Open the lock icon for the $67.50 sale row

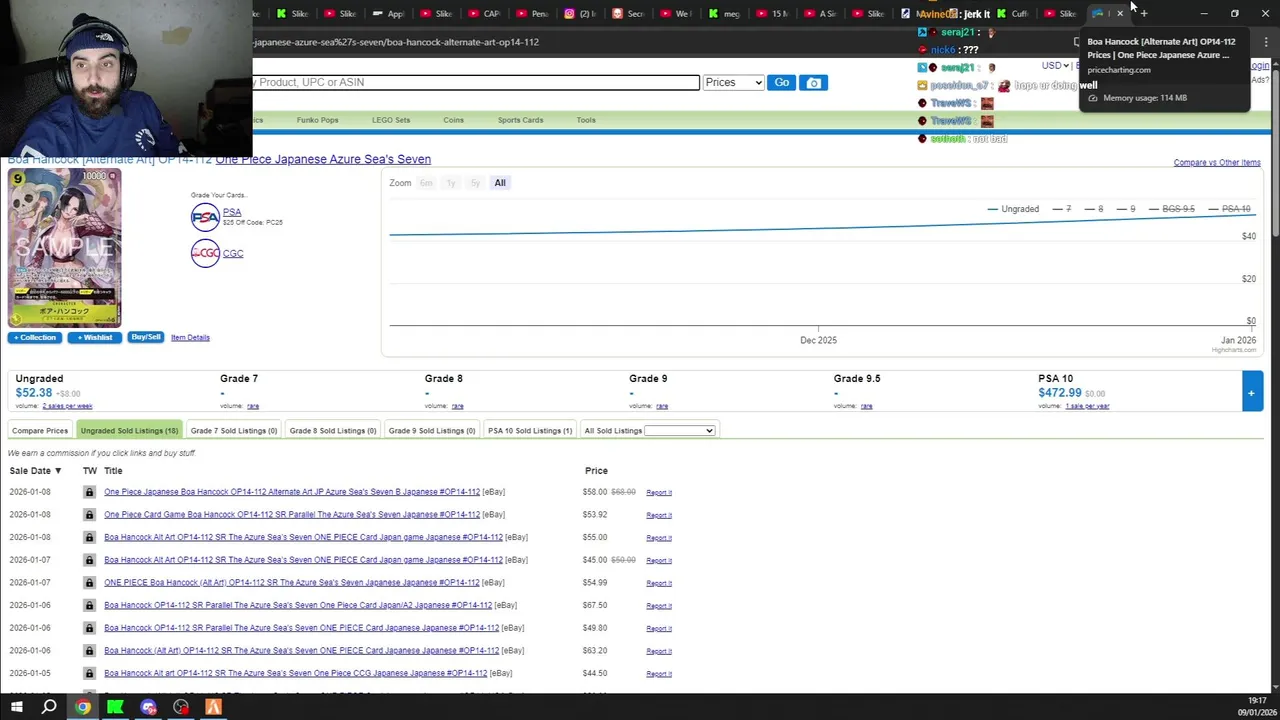coord(89,605)
